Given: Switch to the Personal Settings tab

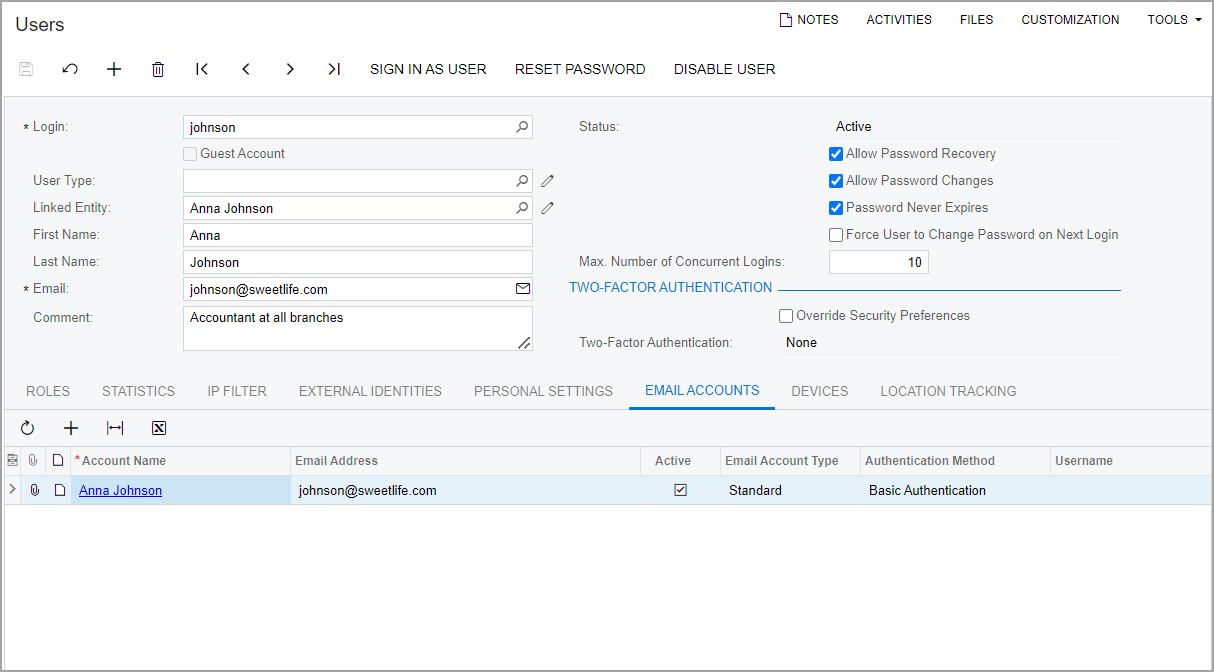Looking at the screenshot, I should point(543,391).
